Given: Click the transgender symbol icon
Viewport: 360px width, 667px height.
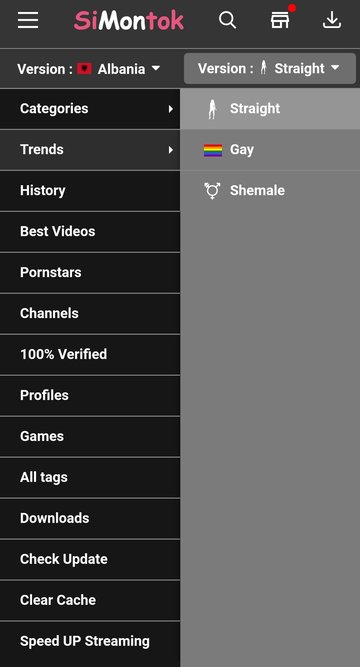Looking at the screenshot, I should pos(212,191).
